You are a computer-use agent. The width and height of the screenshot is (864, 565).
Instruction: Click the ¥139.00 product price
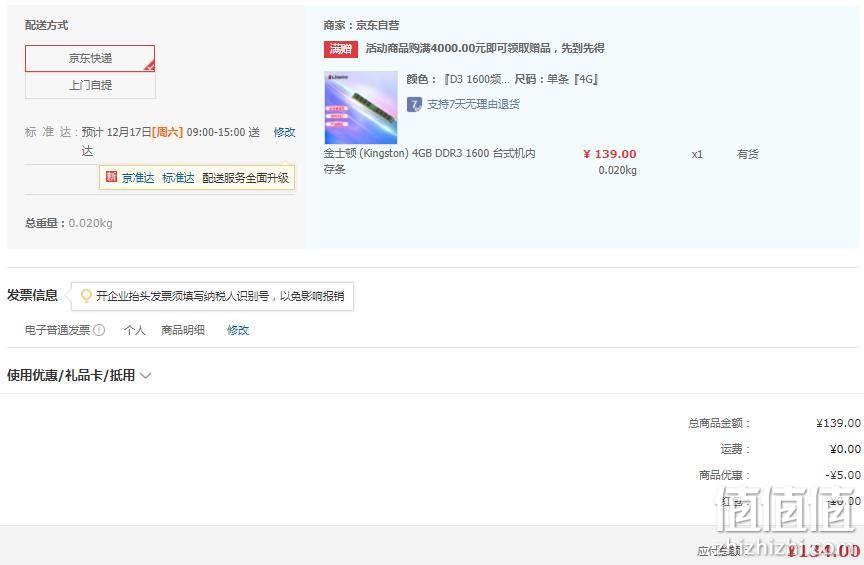609,154
